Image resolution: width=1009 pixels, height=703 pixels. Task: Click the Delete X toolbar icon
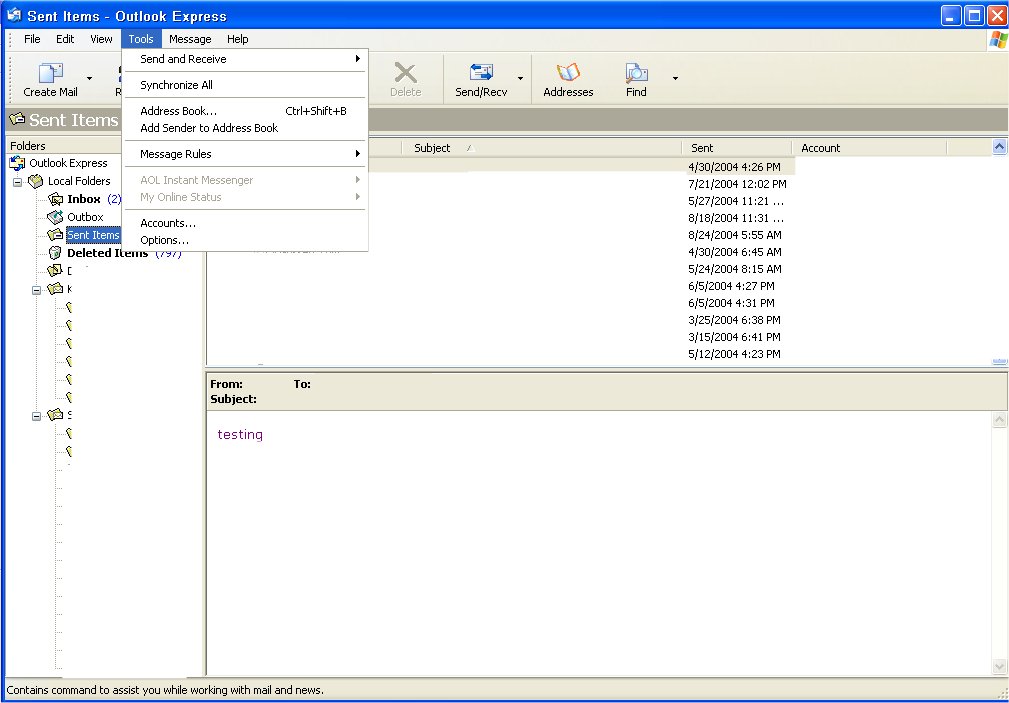click(405, 72)
